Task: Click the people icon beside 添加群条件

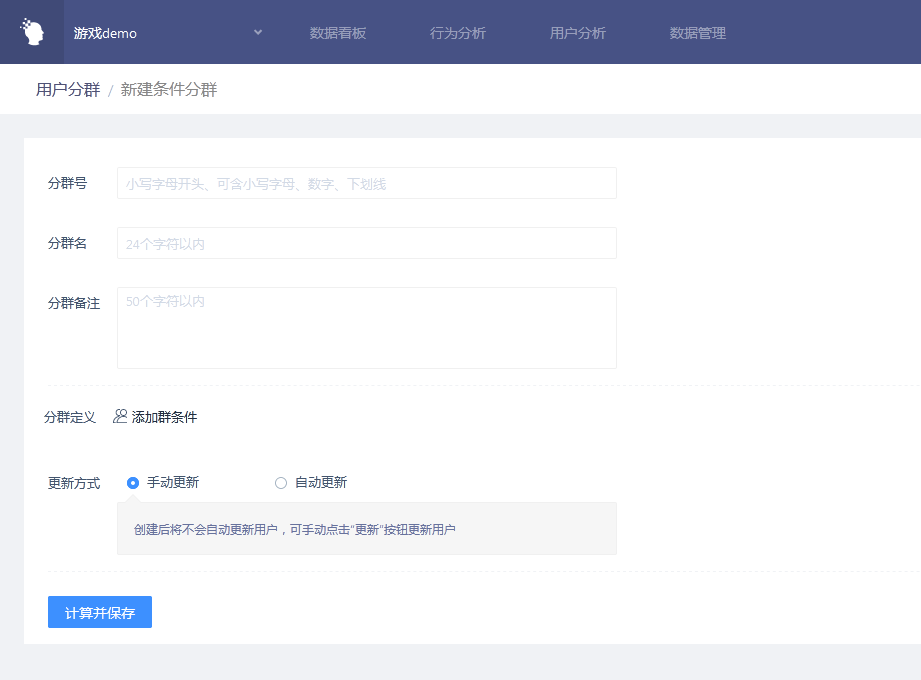Action: [120, 416]
